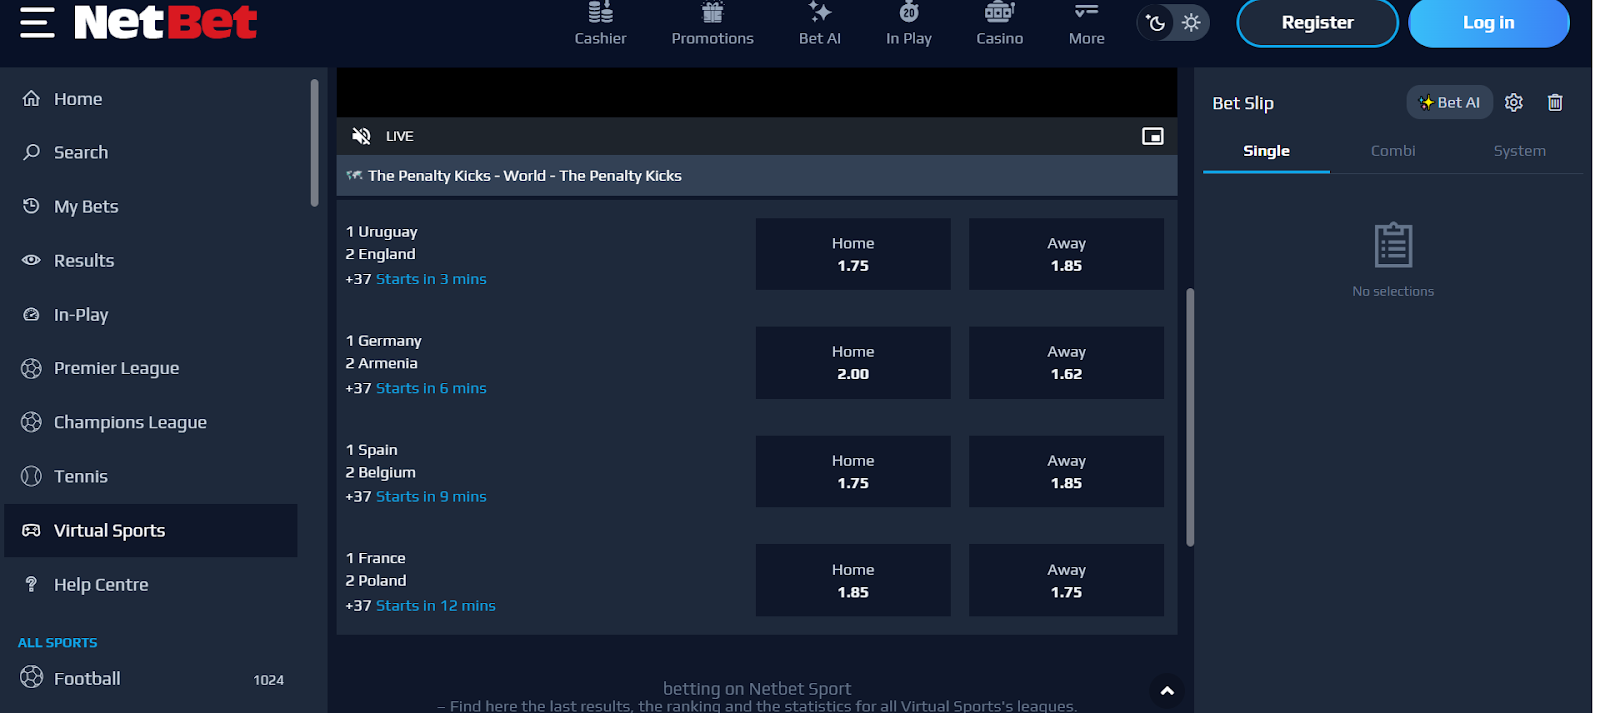
Task: Bet Home 1.75 on Uruguay vs England
Action: pos(853,254)
